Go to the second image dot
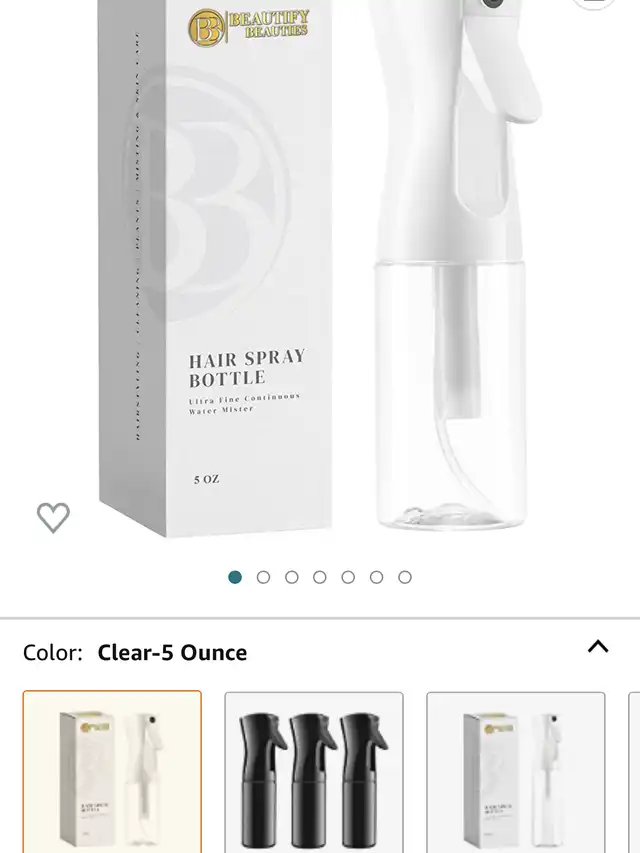 pos(263,577)
